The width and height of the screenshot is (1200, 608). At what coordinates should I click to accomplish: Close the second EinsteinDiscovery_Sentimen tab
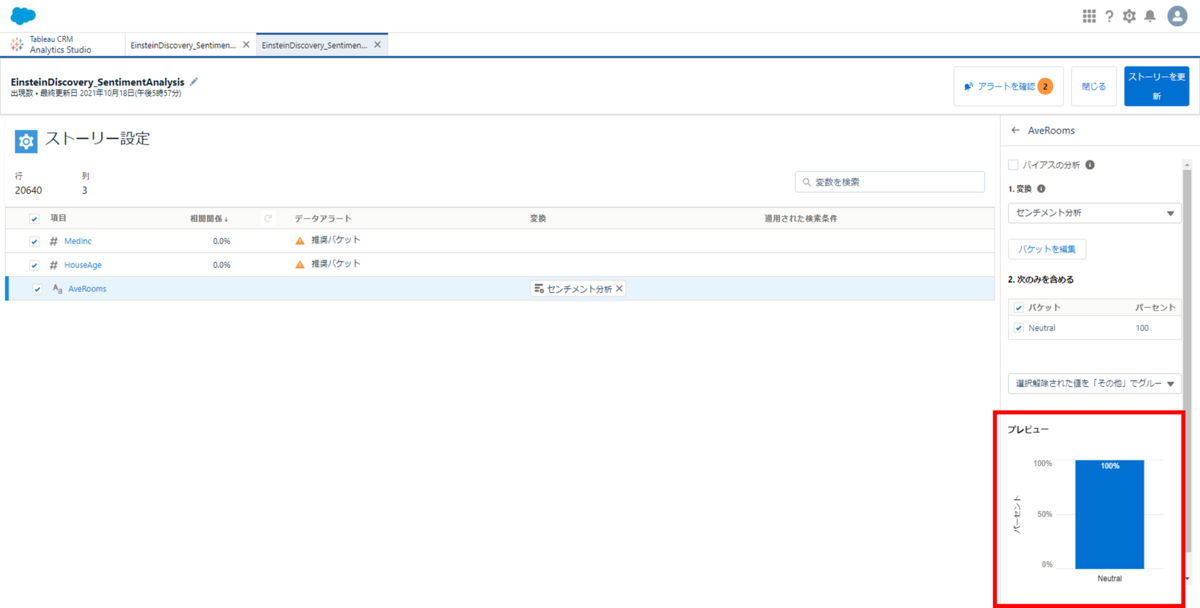point(377,45)
